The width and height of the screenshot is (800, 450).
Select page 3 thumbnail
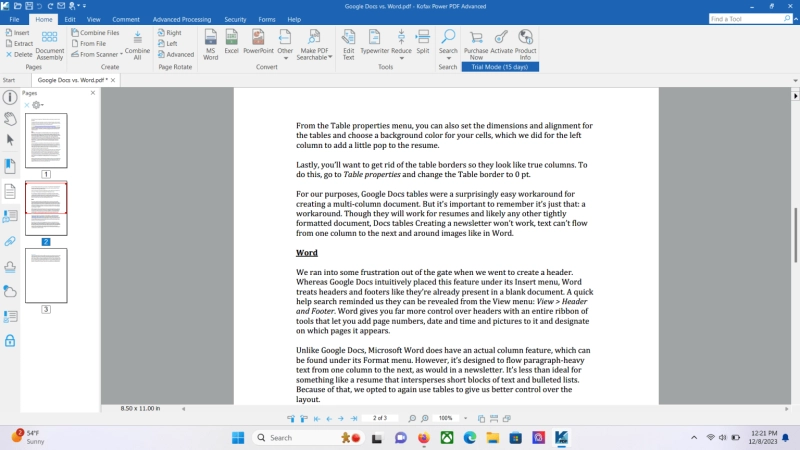(x=46, y=276)
